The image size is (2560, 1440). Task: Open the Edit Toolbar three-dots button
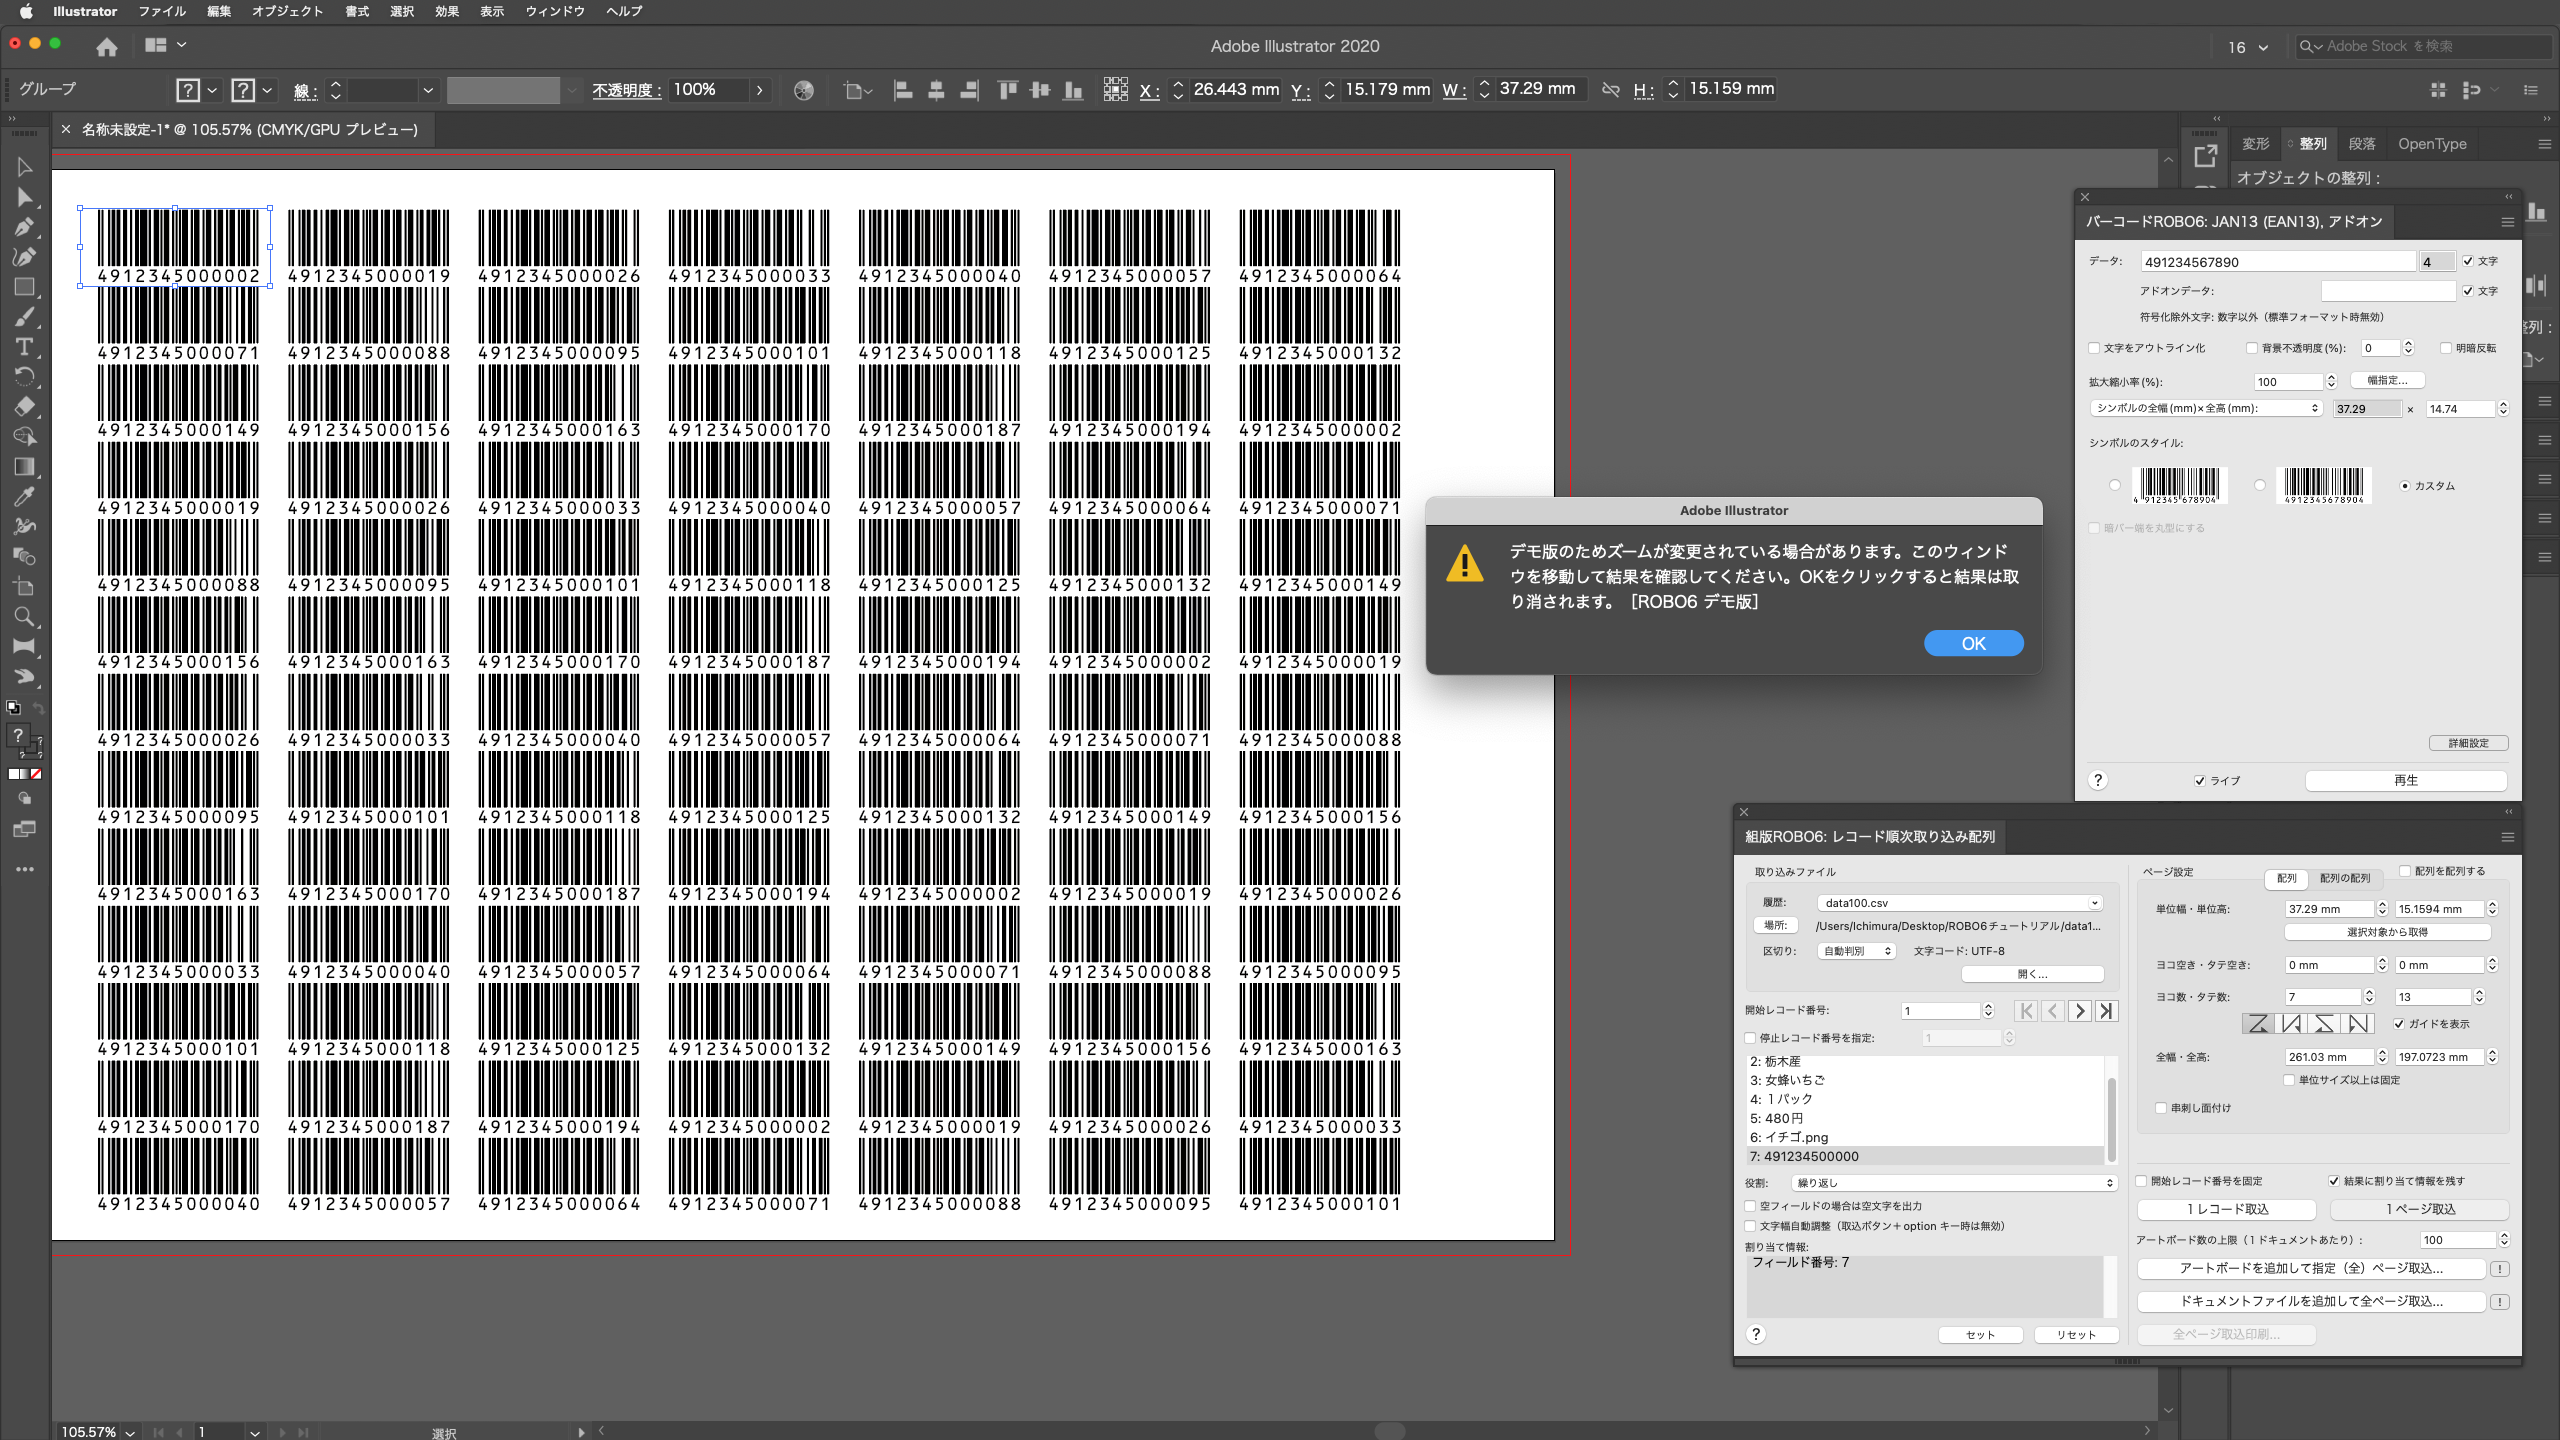[25, 869]
